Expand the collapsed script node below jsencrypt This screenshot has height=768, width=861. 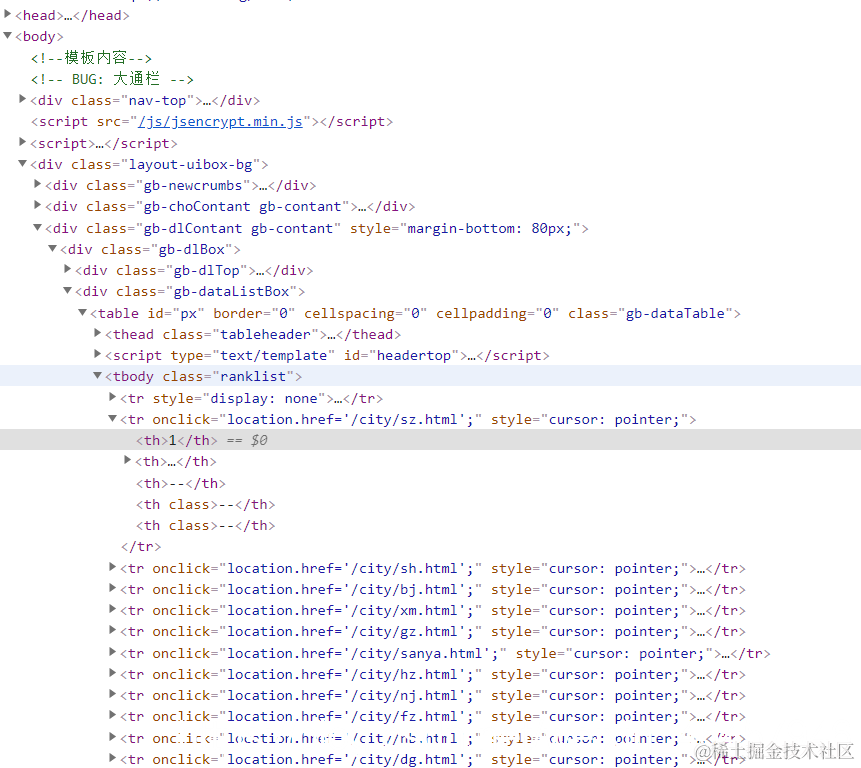pyautogui.click(x=23, y=142)
